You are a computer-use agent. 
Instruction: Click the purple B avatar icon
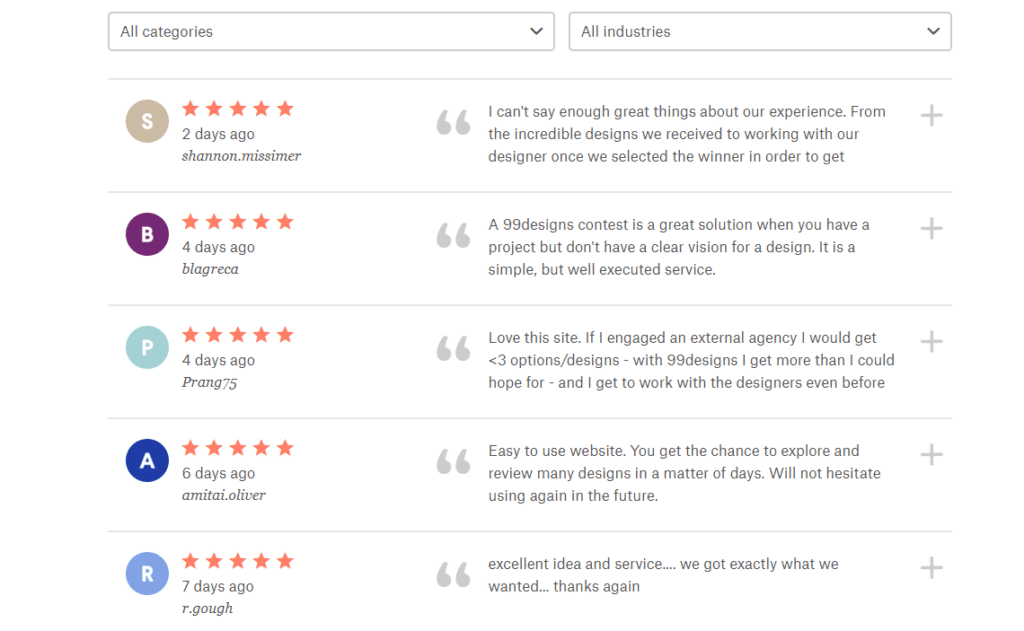coord(147,235)
